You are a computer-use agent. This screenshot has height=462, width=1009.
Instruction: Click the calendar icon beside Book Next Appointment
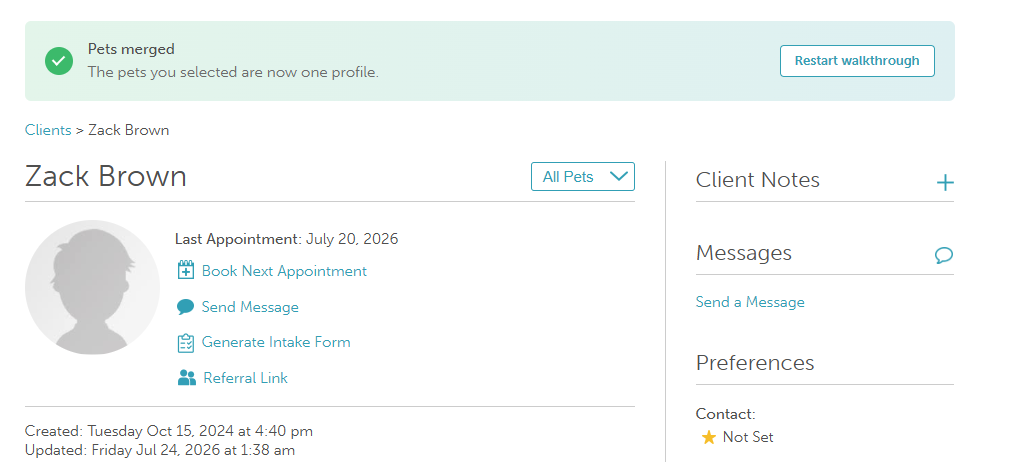pyautogui.click(x=185, y=270)
